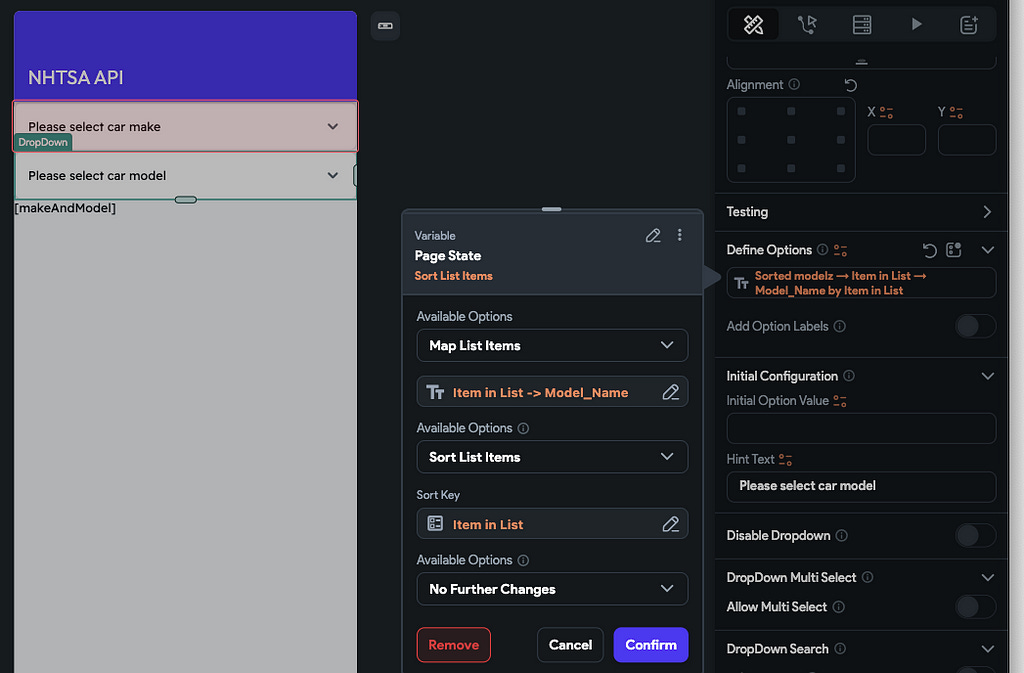Viewport: 1024px width, 673px height.
Task: Set X alignment from variable icon
Action: click(886, 112)
